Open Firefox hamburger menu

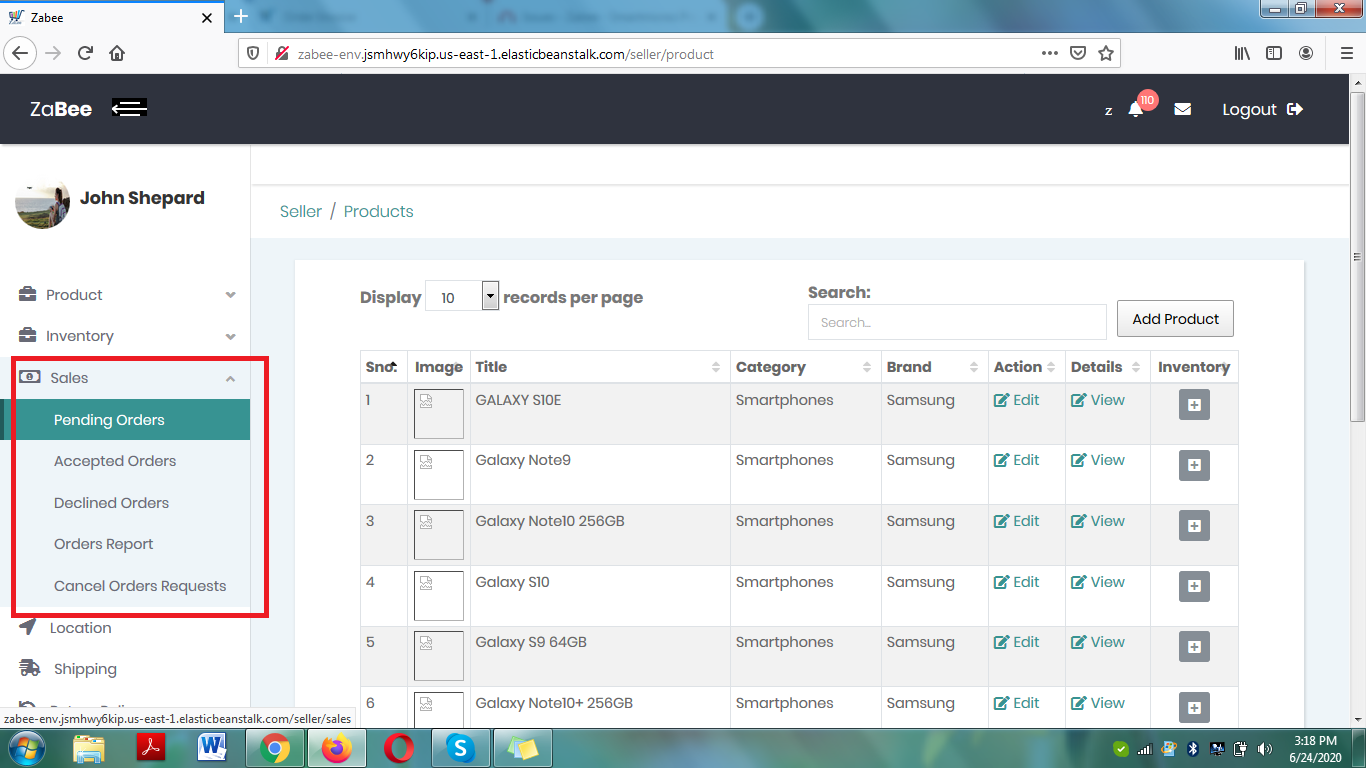[x=1347, y=53]
